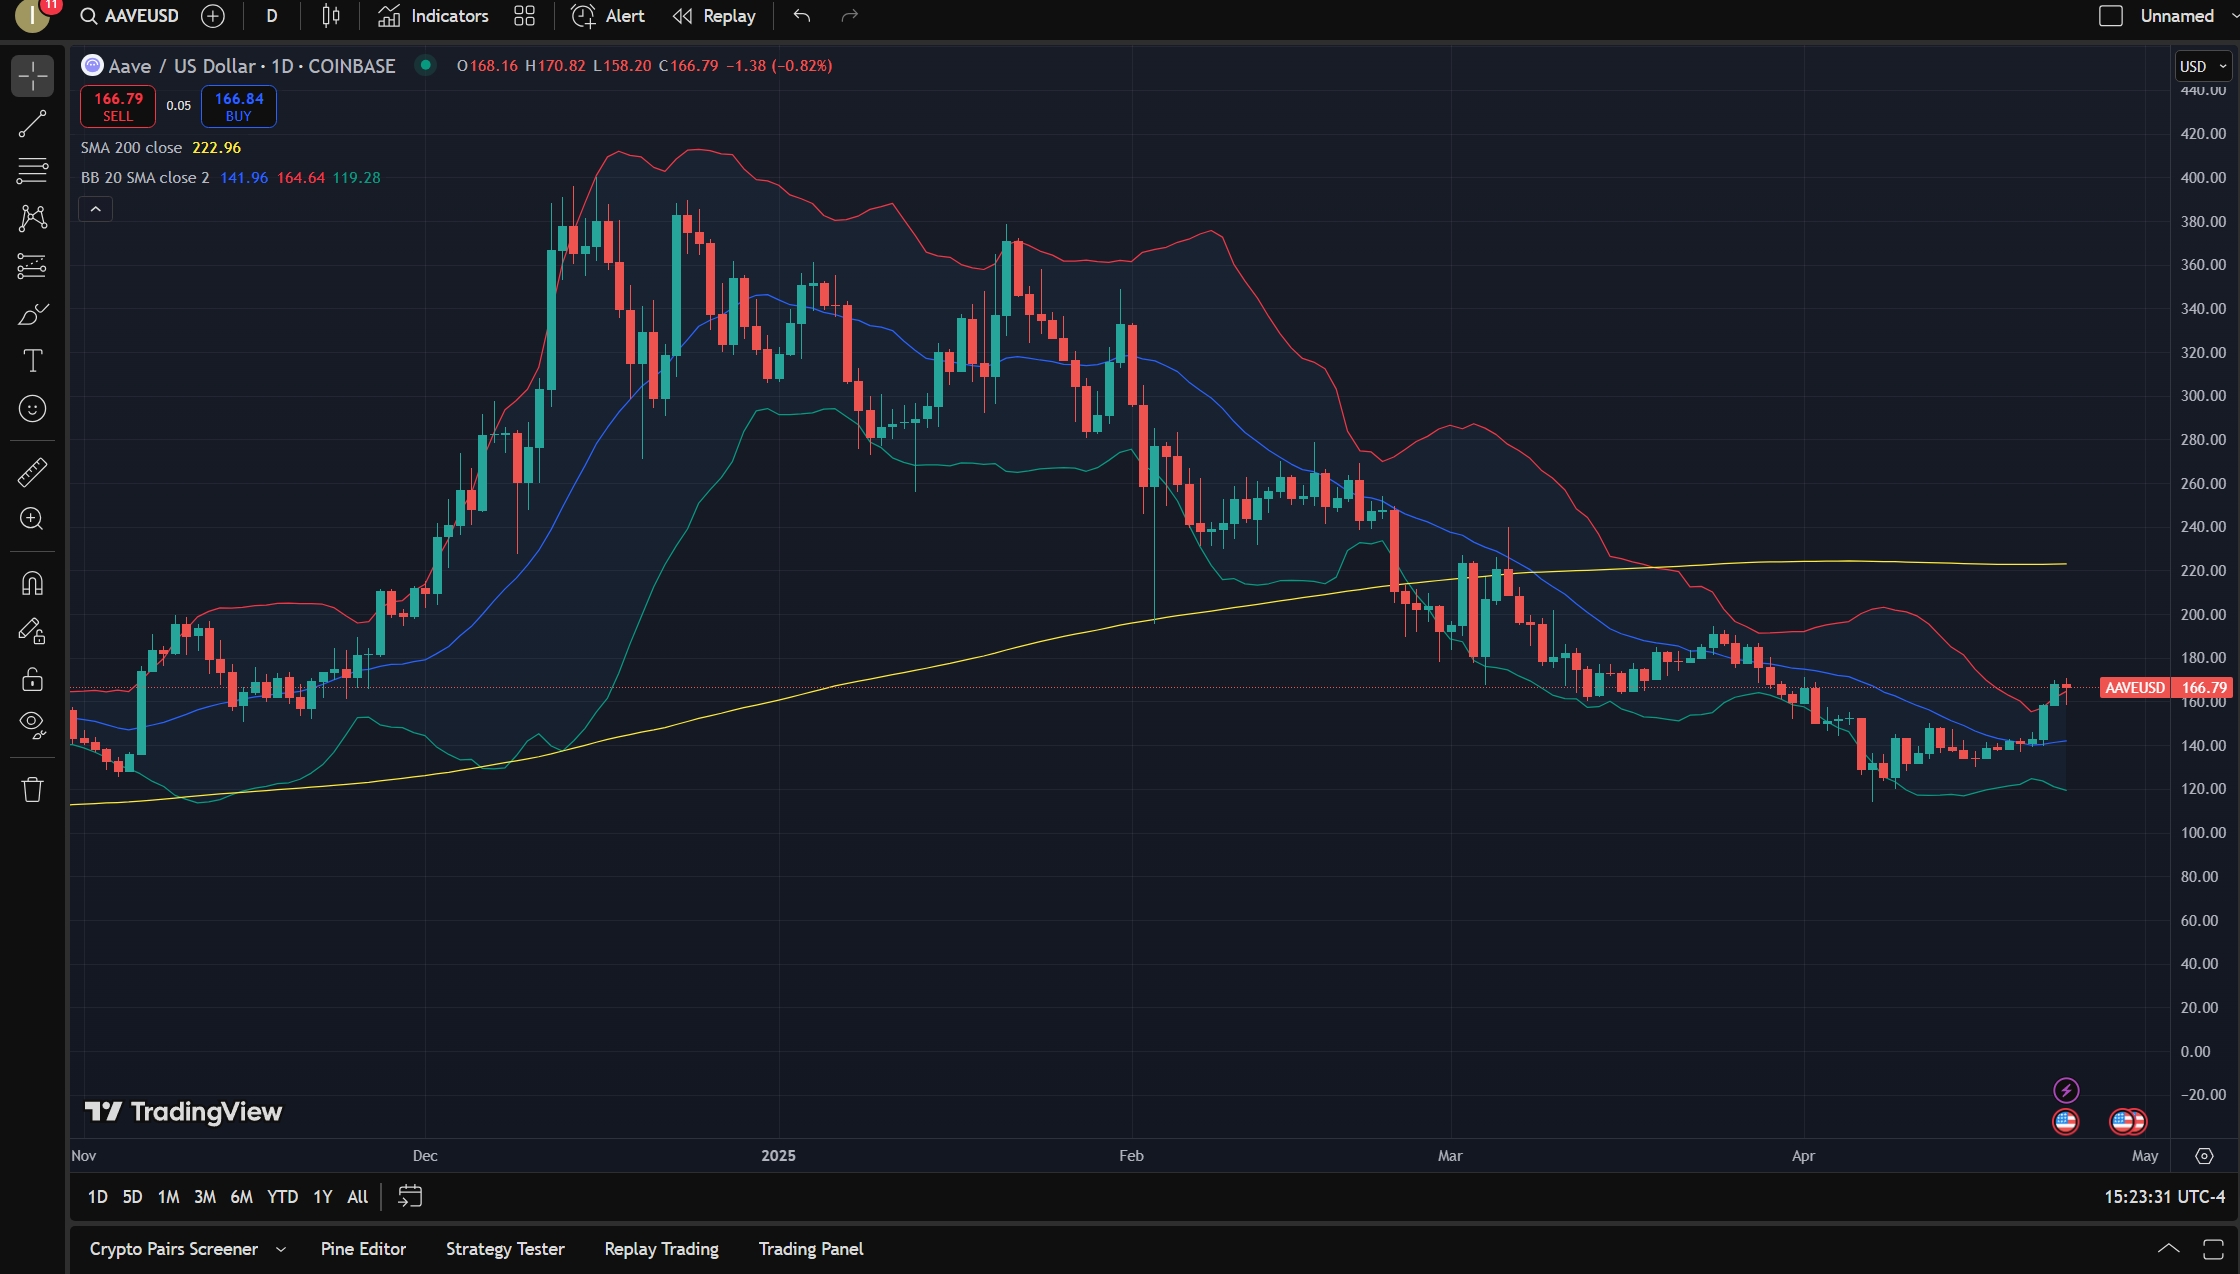Select the brush drawing tool
Viewport: 2240px width, 1274px height.
coord(32,315)
